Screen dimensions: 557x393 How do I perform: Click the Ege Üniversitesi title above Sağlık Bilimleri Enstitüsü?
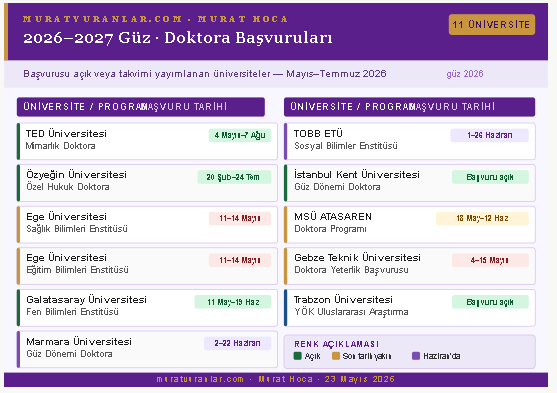point(66,216)
